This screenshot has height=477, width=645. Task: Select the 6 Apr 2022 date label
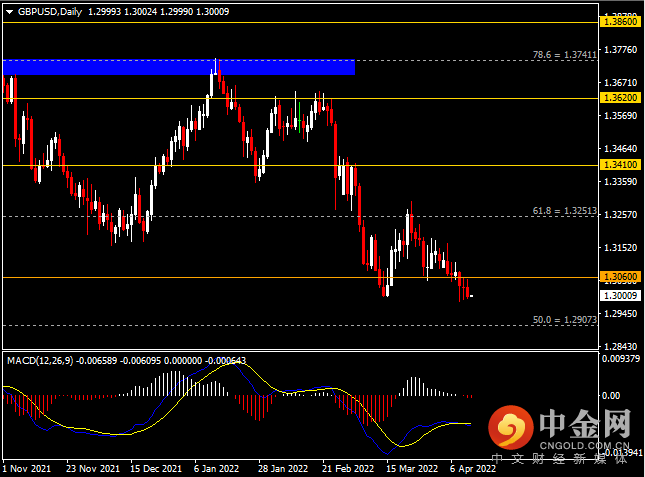[473, 469]
